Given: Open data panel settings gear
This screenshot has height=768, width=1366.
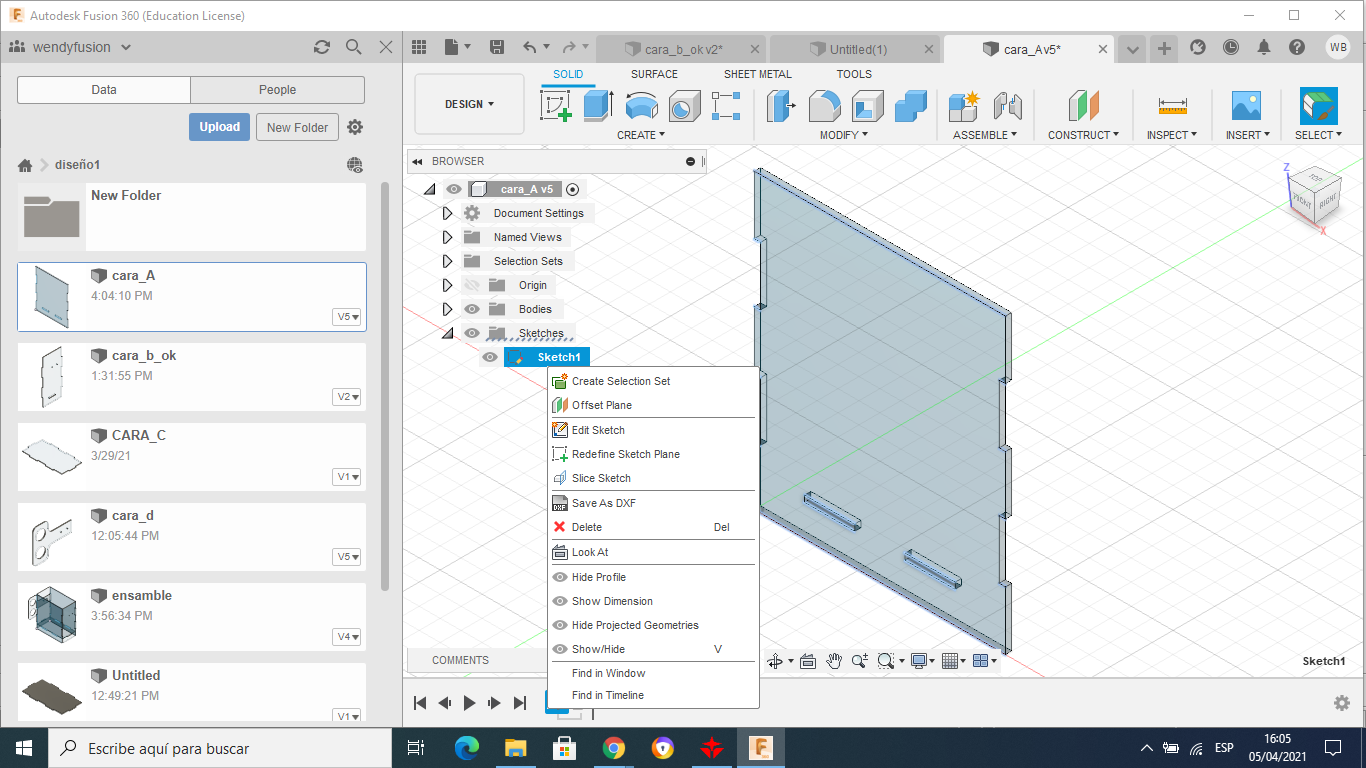Looking at the screenshot, I should (x=355, y=127).
